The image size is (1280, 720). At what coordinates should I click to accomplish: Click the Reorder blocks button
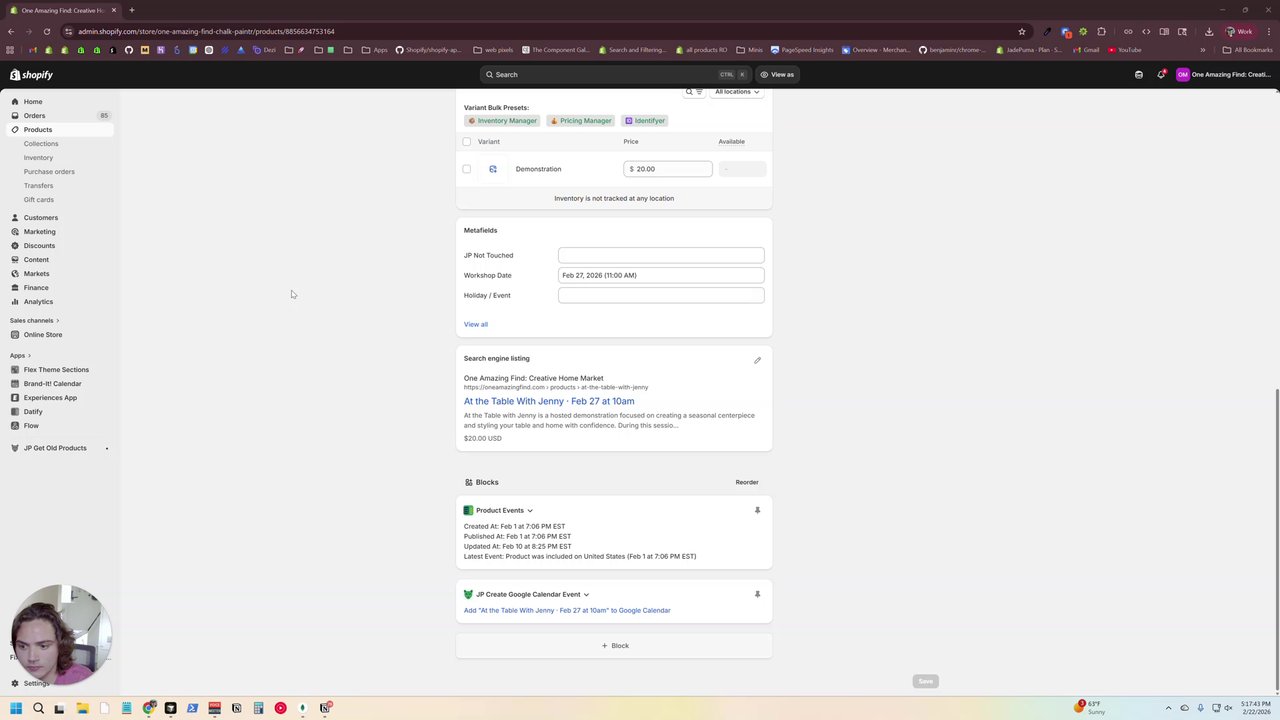click(x=747, y=482)
